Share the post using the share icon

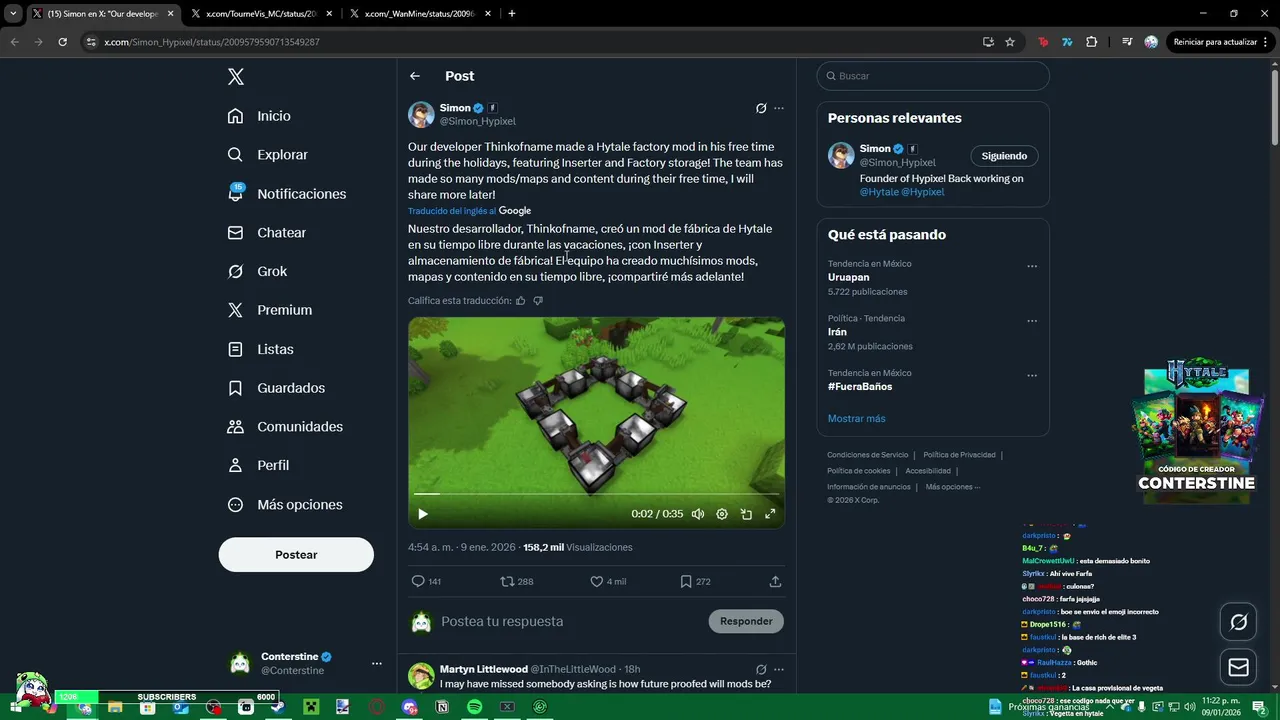pos(775,581)
